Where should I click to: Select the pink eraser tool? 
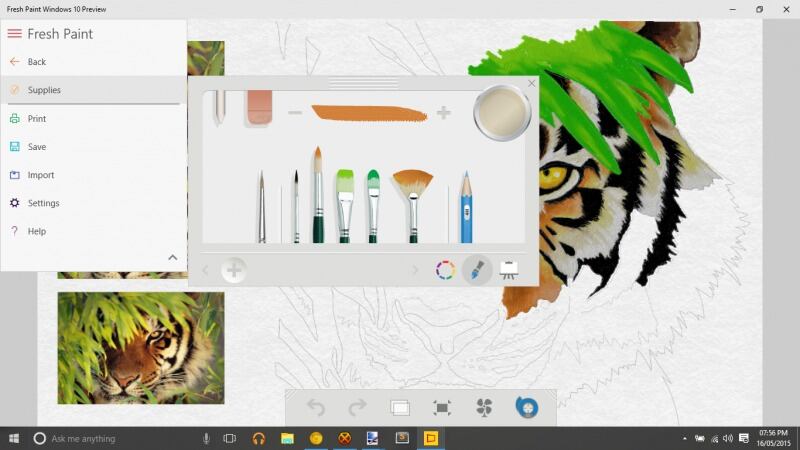click(x=259, y=107)
